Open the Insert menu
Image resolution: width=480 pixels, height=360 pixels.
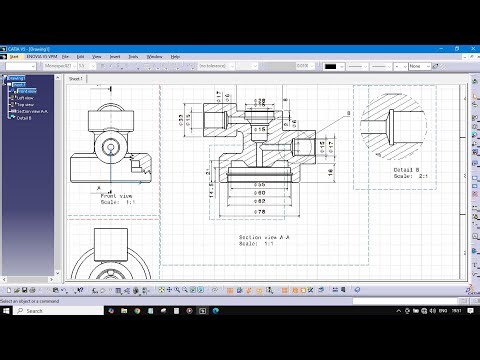(115, 57)
